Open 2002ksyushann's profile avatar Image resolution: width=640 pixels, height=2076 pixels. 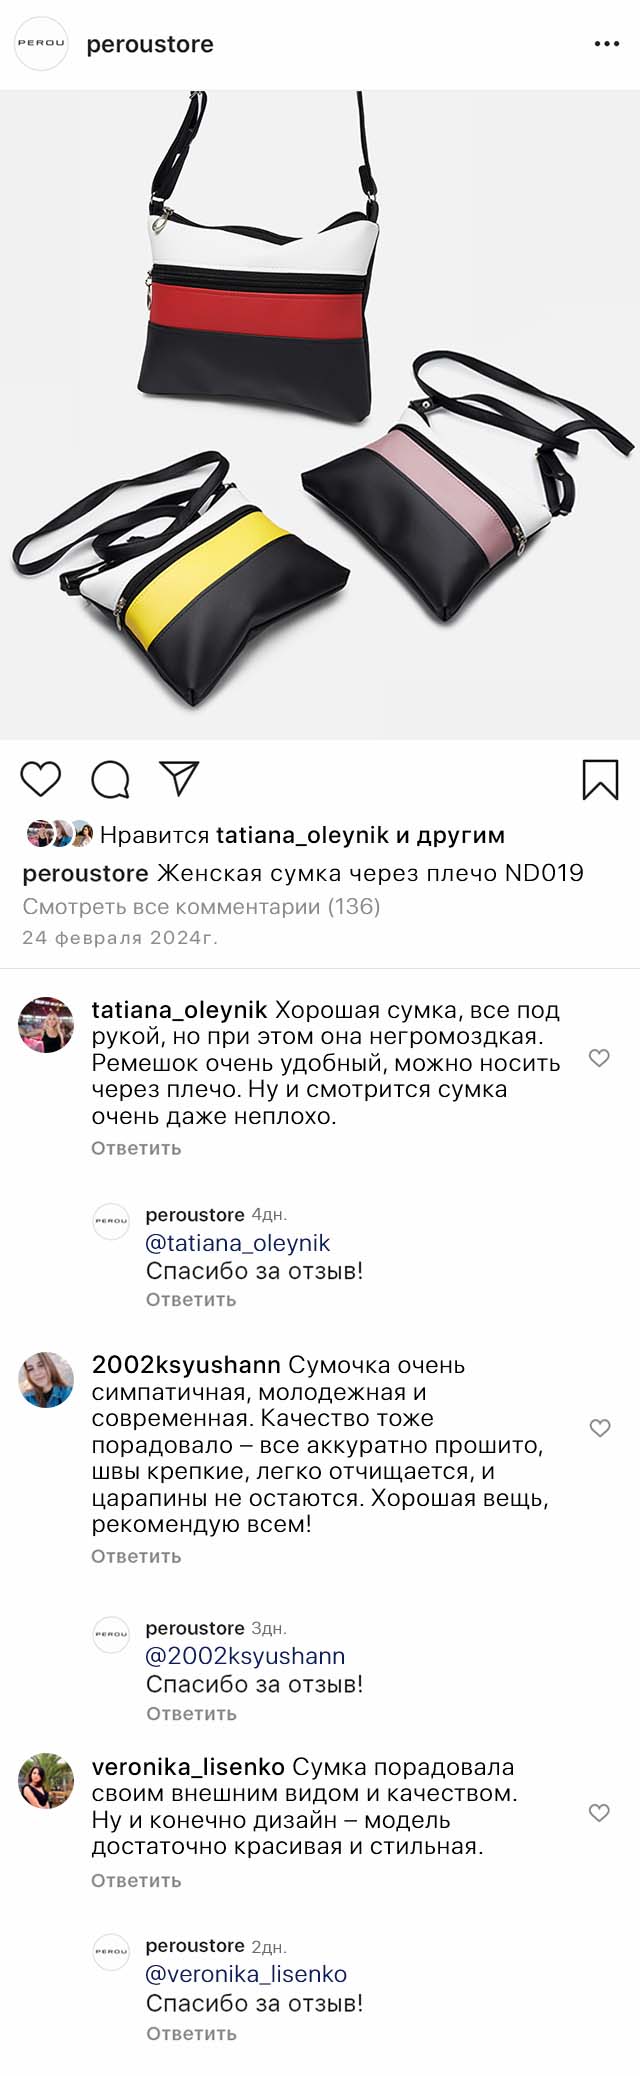pos(46,1380)
